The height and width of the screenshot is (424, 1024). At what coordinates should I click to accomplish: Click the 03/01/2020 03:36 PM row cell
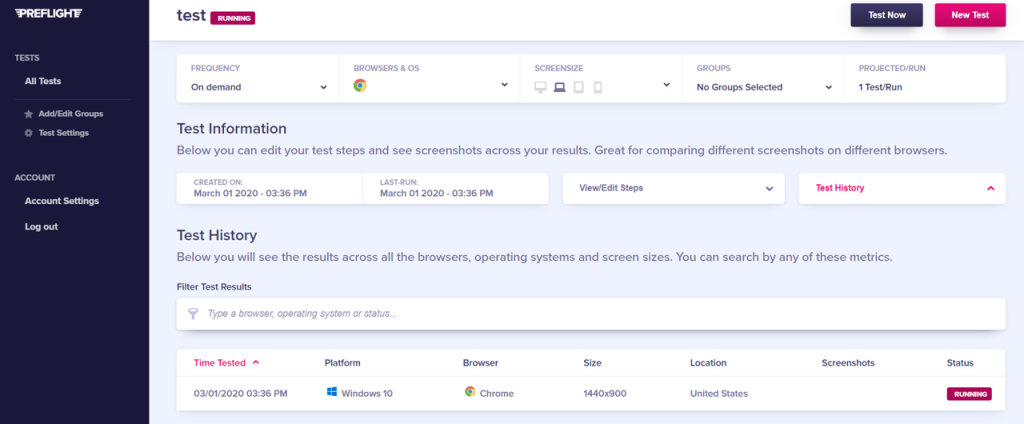pyautogui.click(x=240, y=393)
